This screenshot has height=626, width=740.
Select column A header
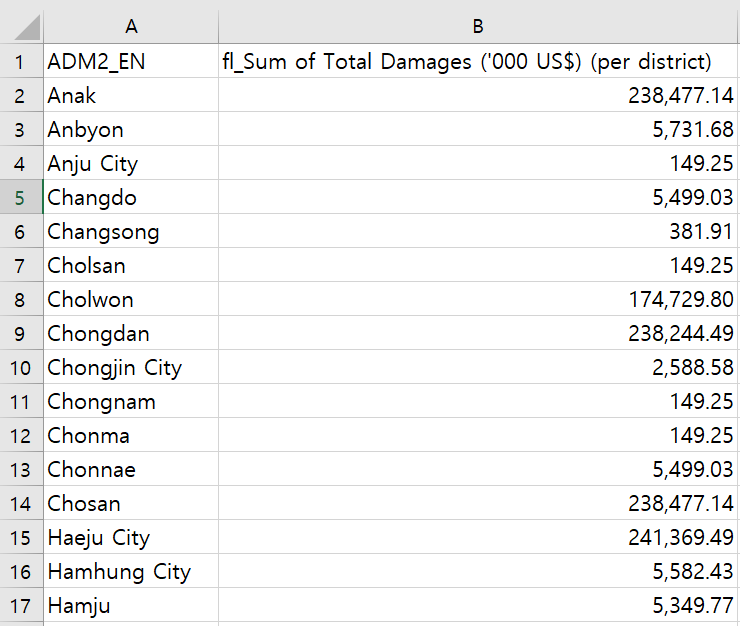click(131, 26)
